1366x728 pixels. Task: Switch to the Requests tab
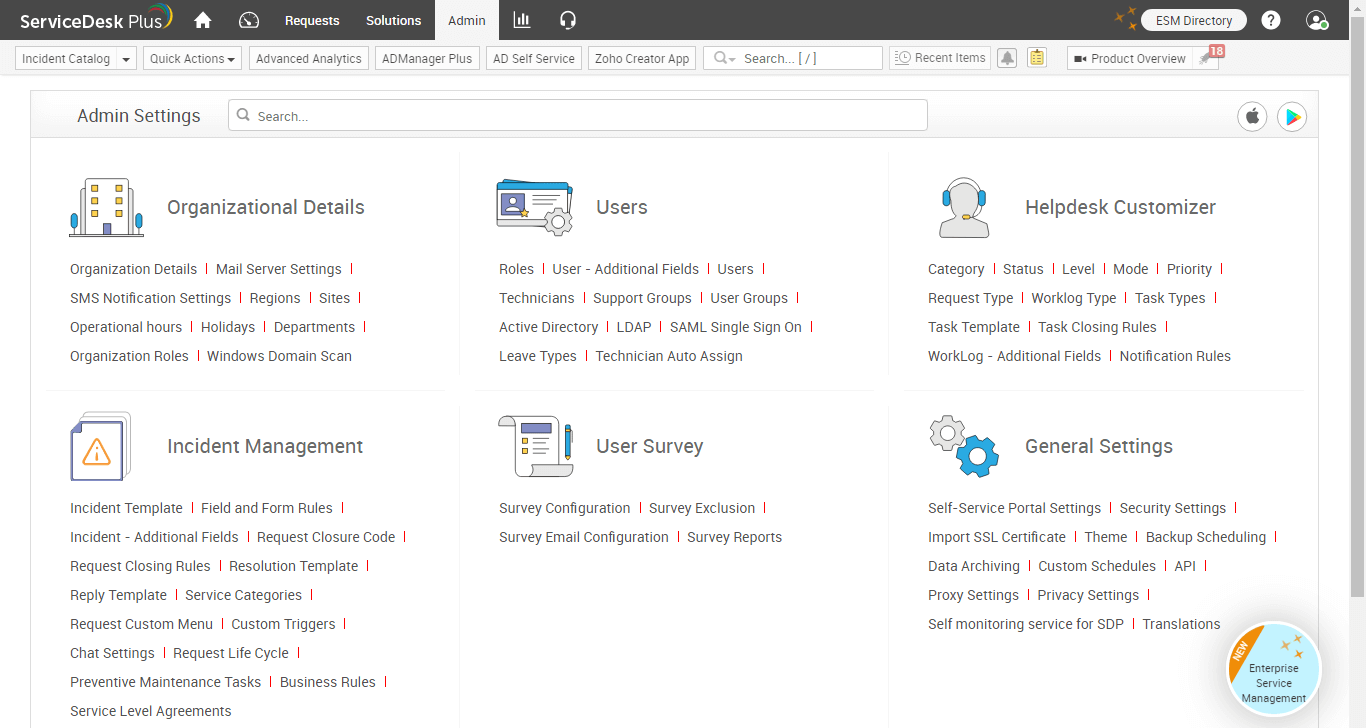pos(312,20)
